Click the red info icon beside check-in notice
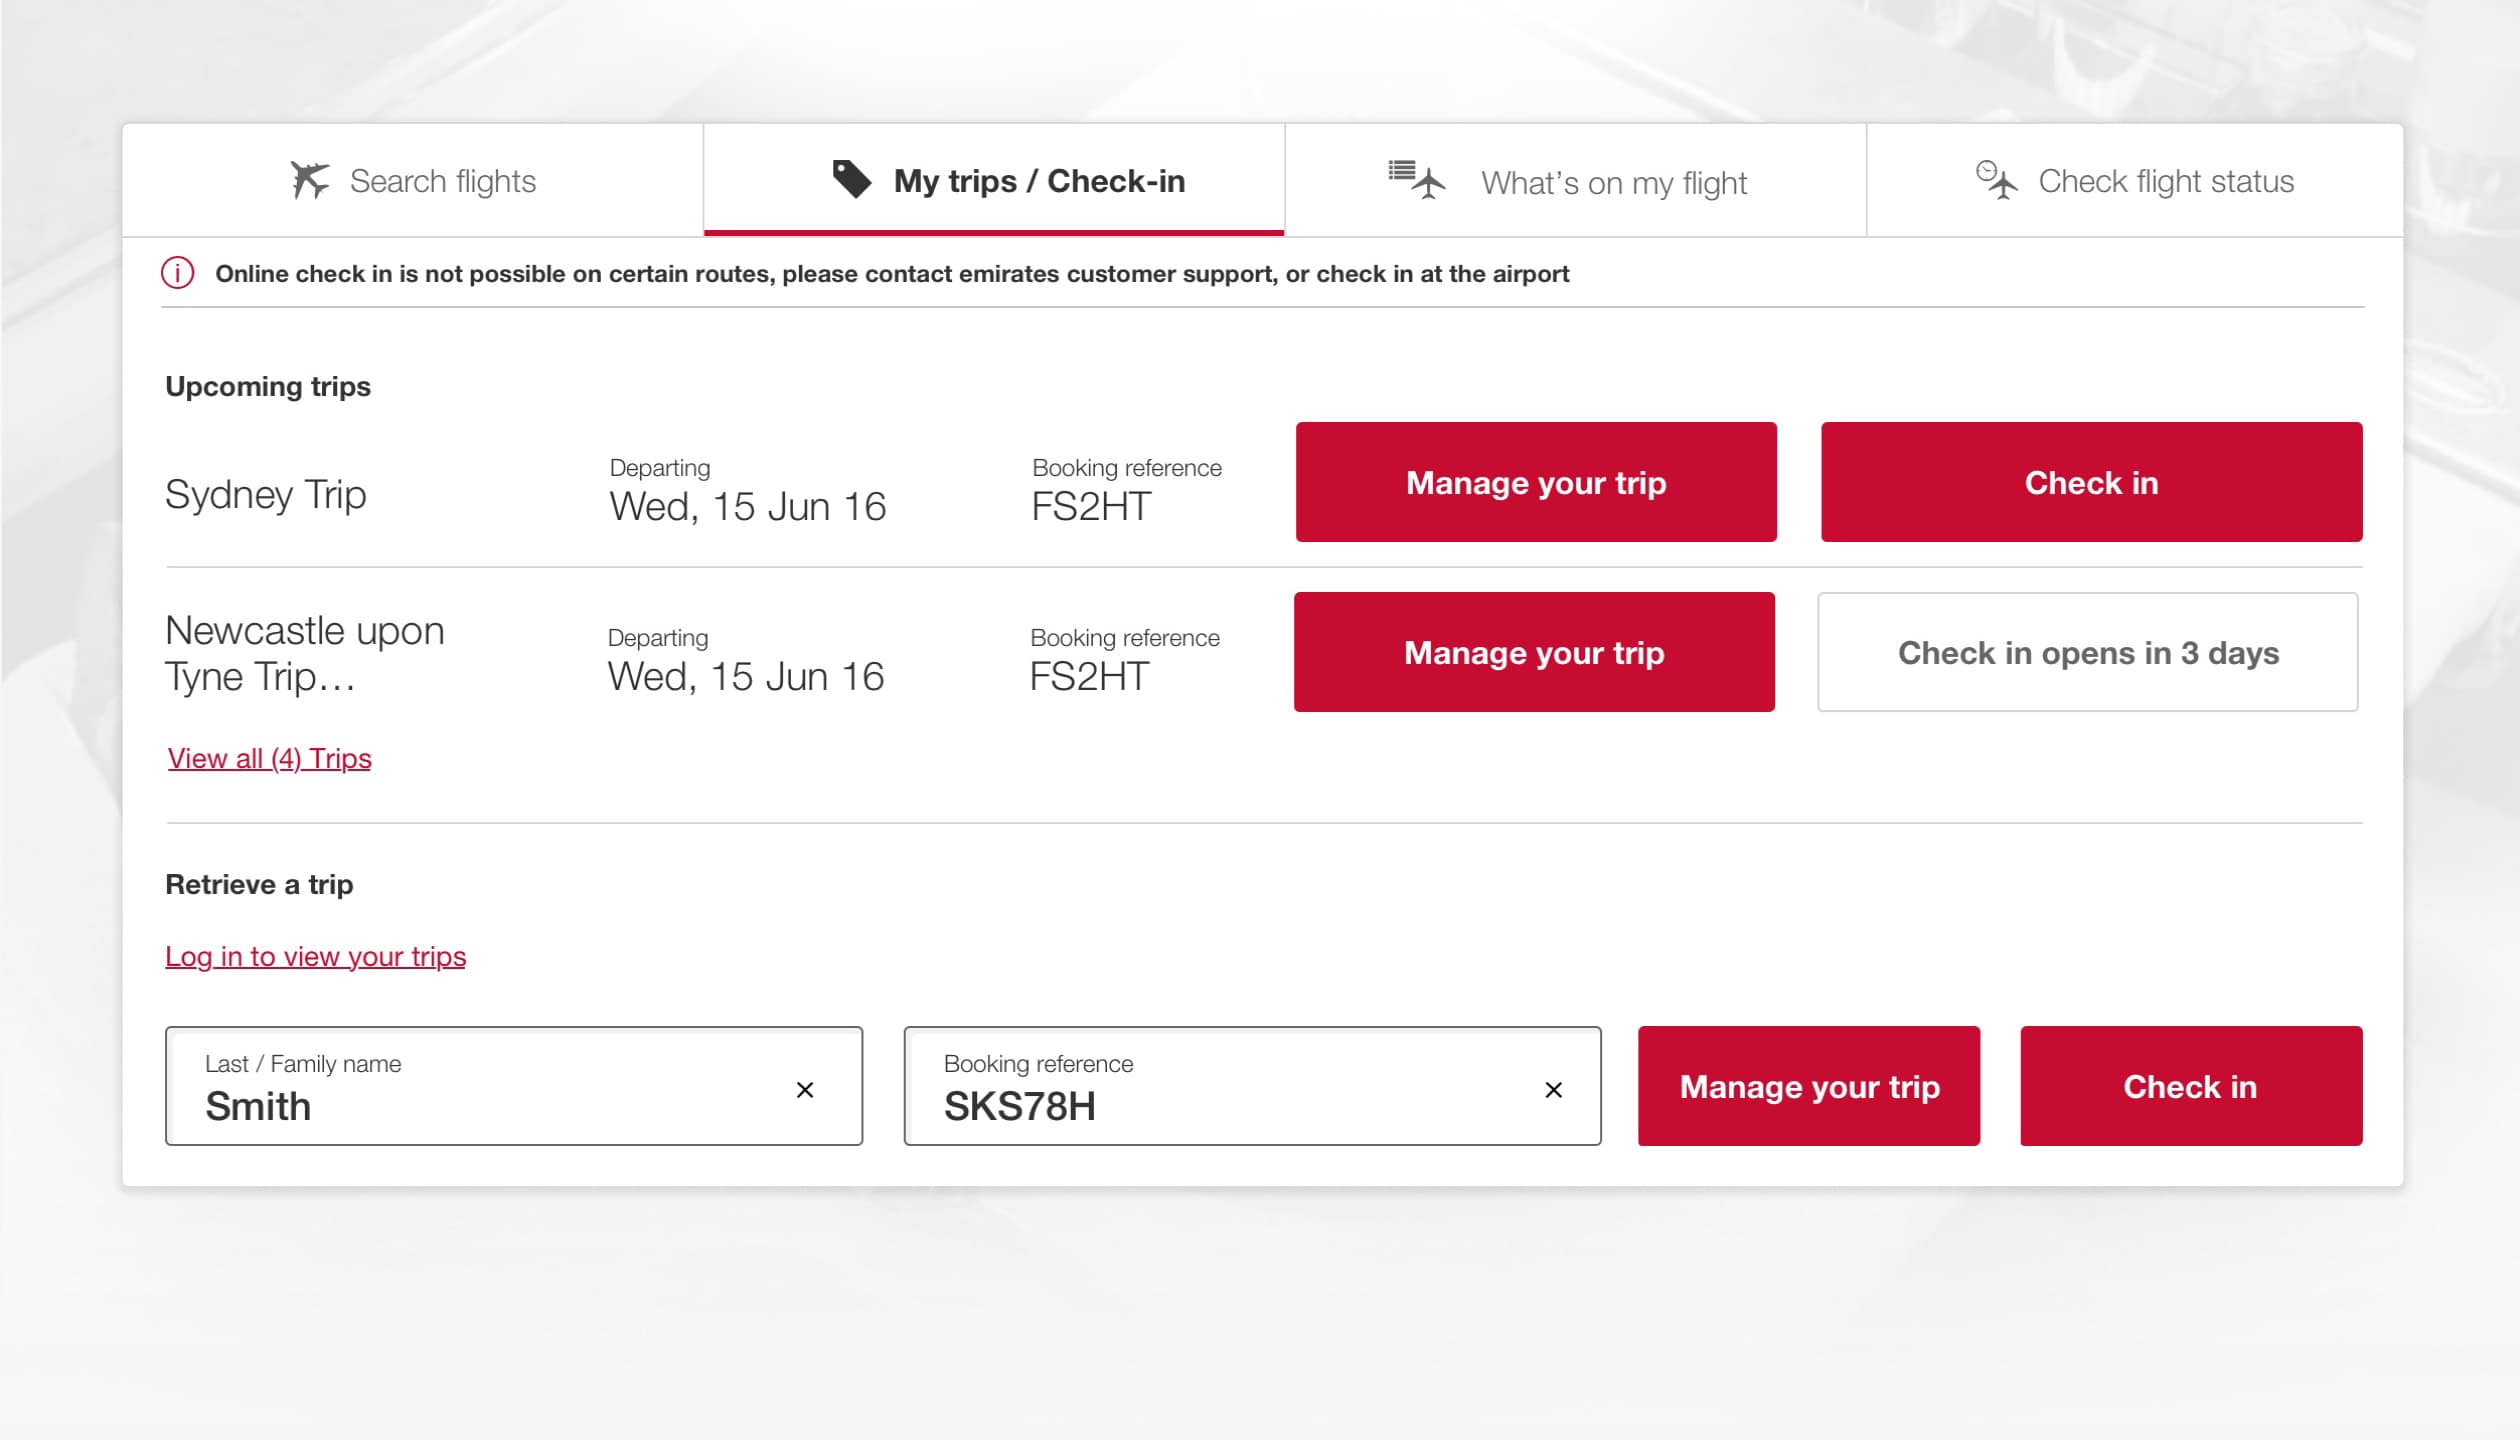The width and height of the screenshot is (2520, 1440). point(178,273)
